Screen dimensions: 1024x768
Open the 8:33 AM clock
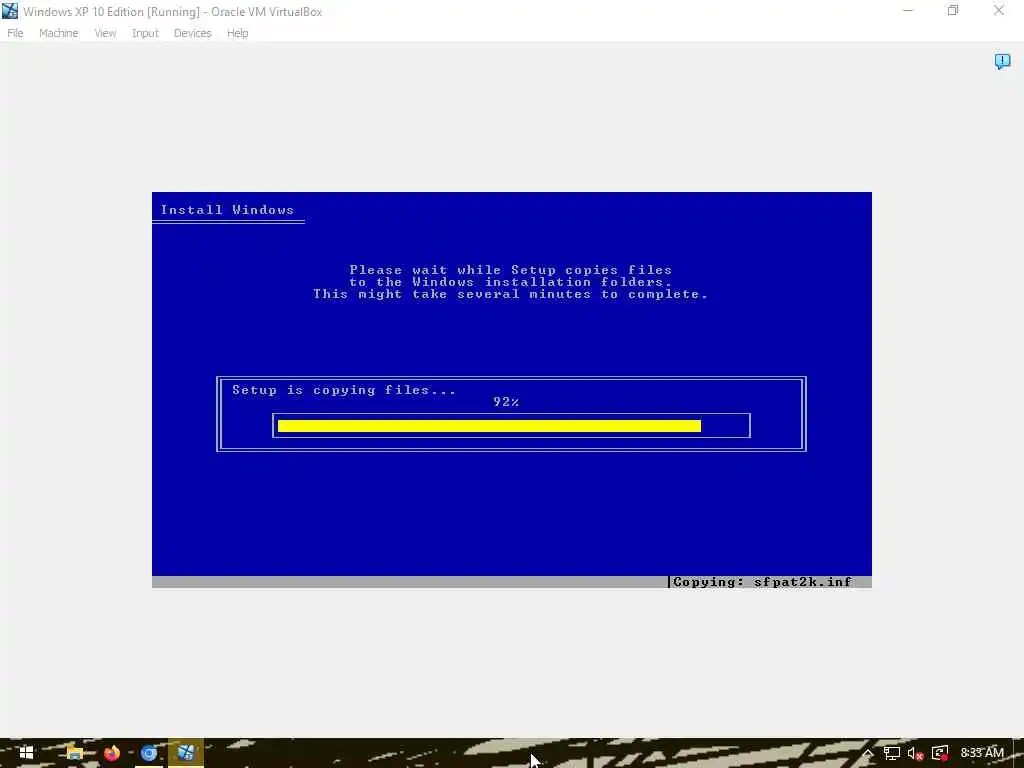pyautogui.click(x=982, y=753)
